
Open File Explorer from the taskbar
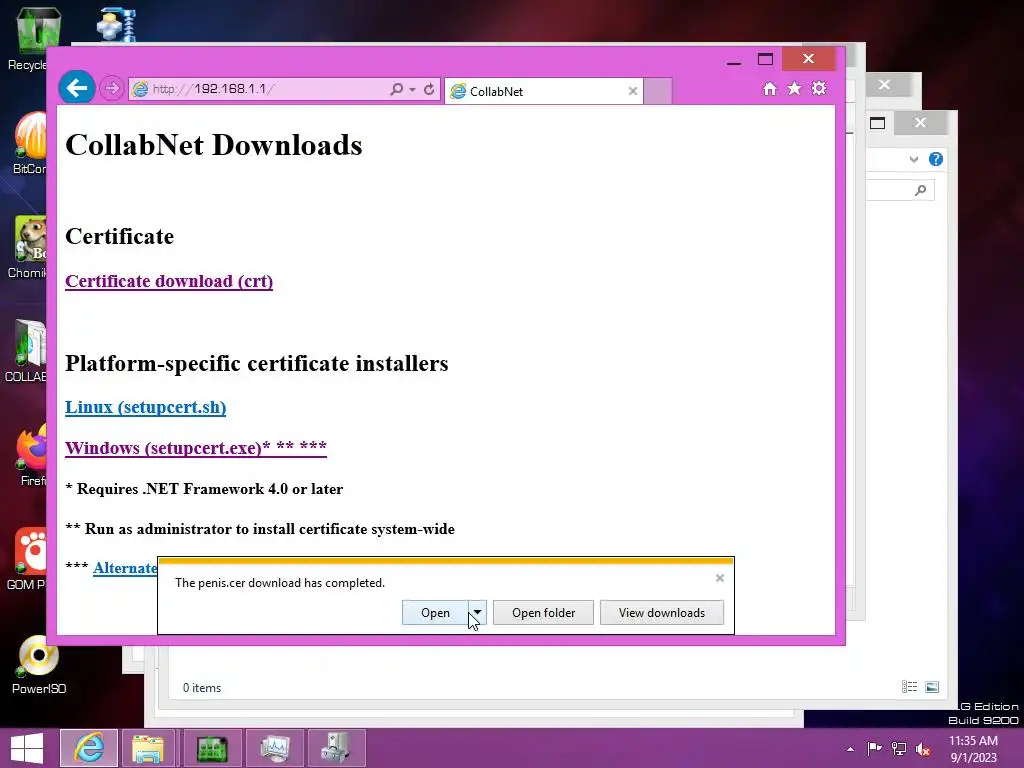[148, 748]
